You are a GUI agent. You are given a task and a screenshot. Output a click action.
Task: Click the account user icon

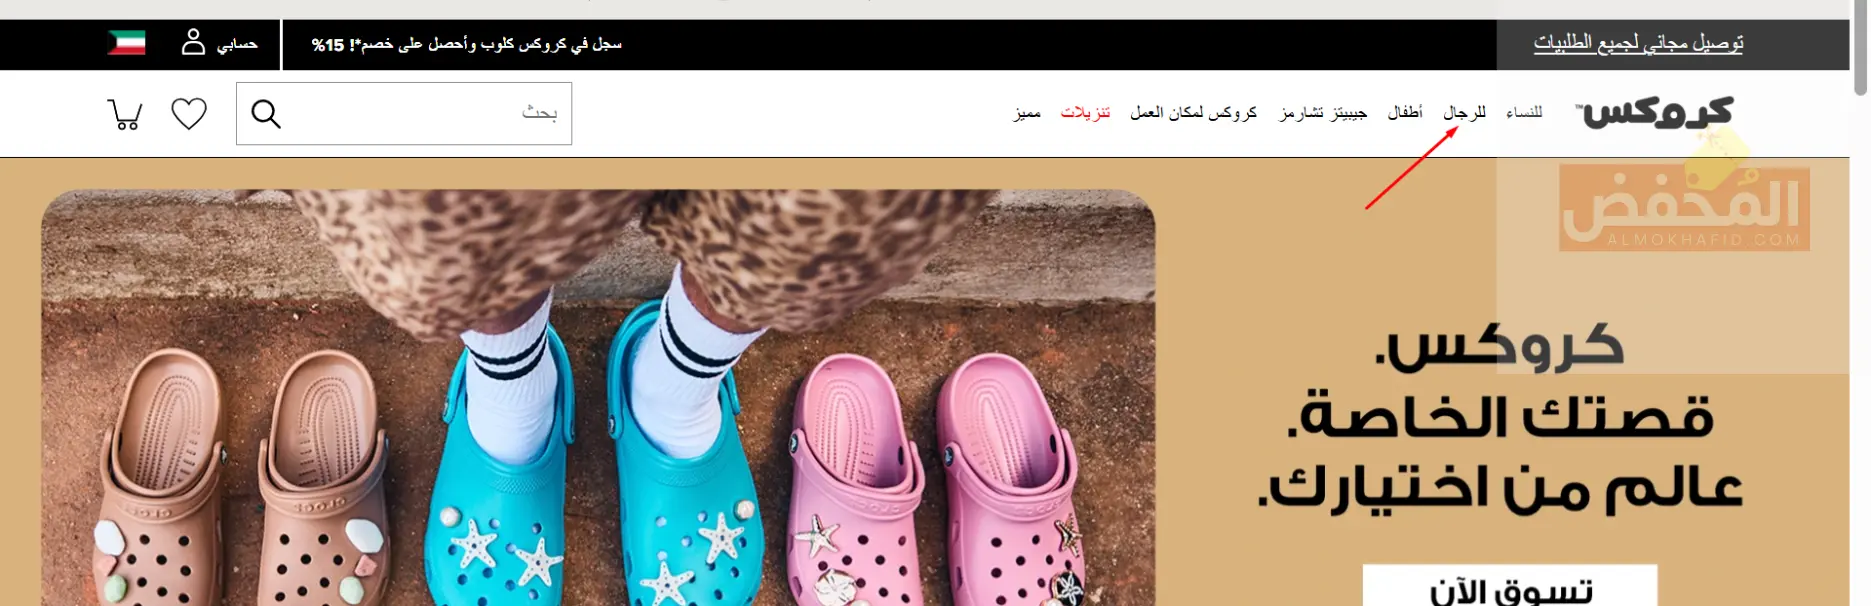pos(193,42)
